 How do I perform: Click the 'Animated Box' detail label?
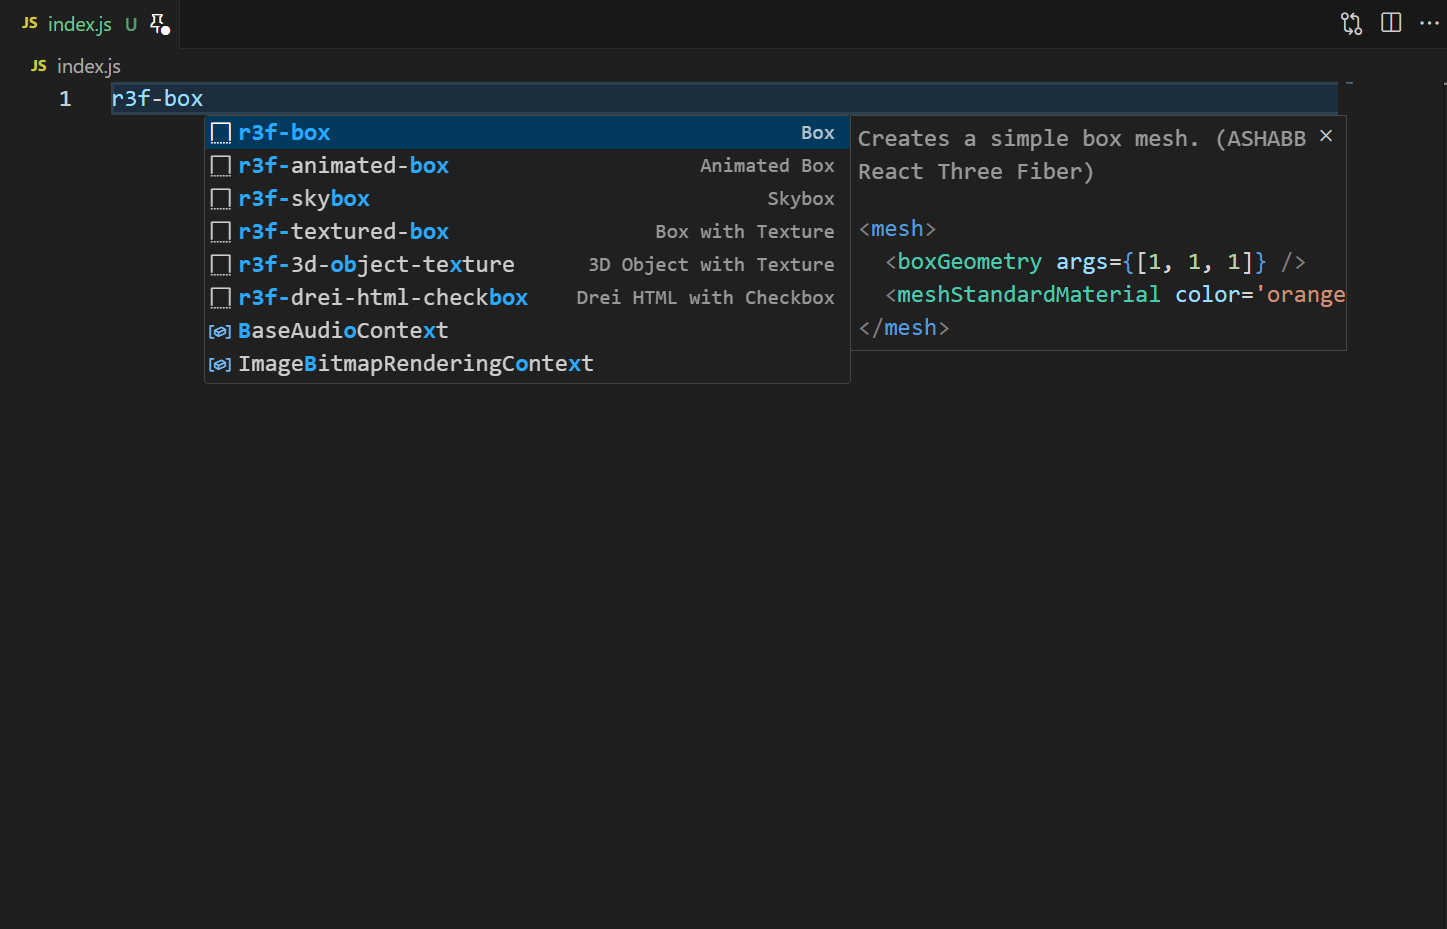point(767,165)
